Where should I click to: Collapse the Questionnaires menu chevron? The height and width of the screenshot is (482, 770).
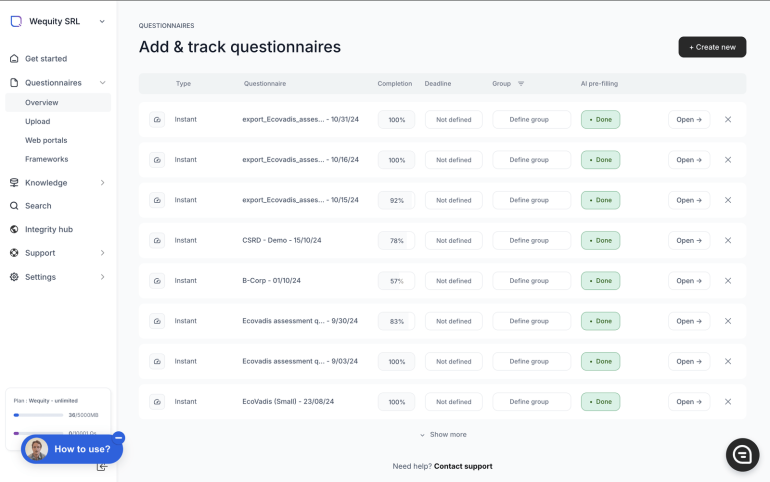tap(102, 83)
